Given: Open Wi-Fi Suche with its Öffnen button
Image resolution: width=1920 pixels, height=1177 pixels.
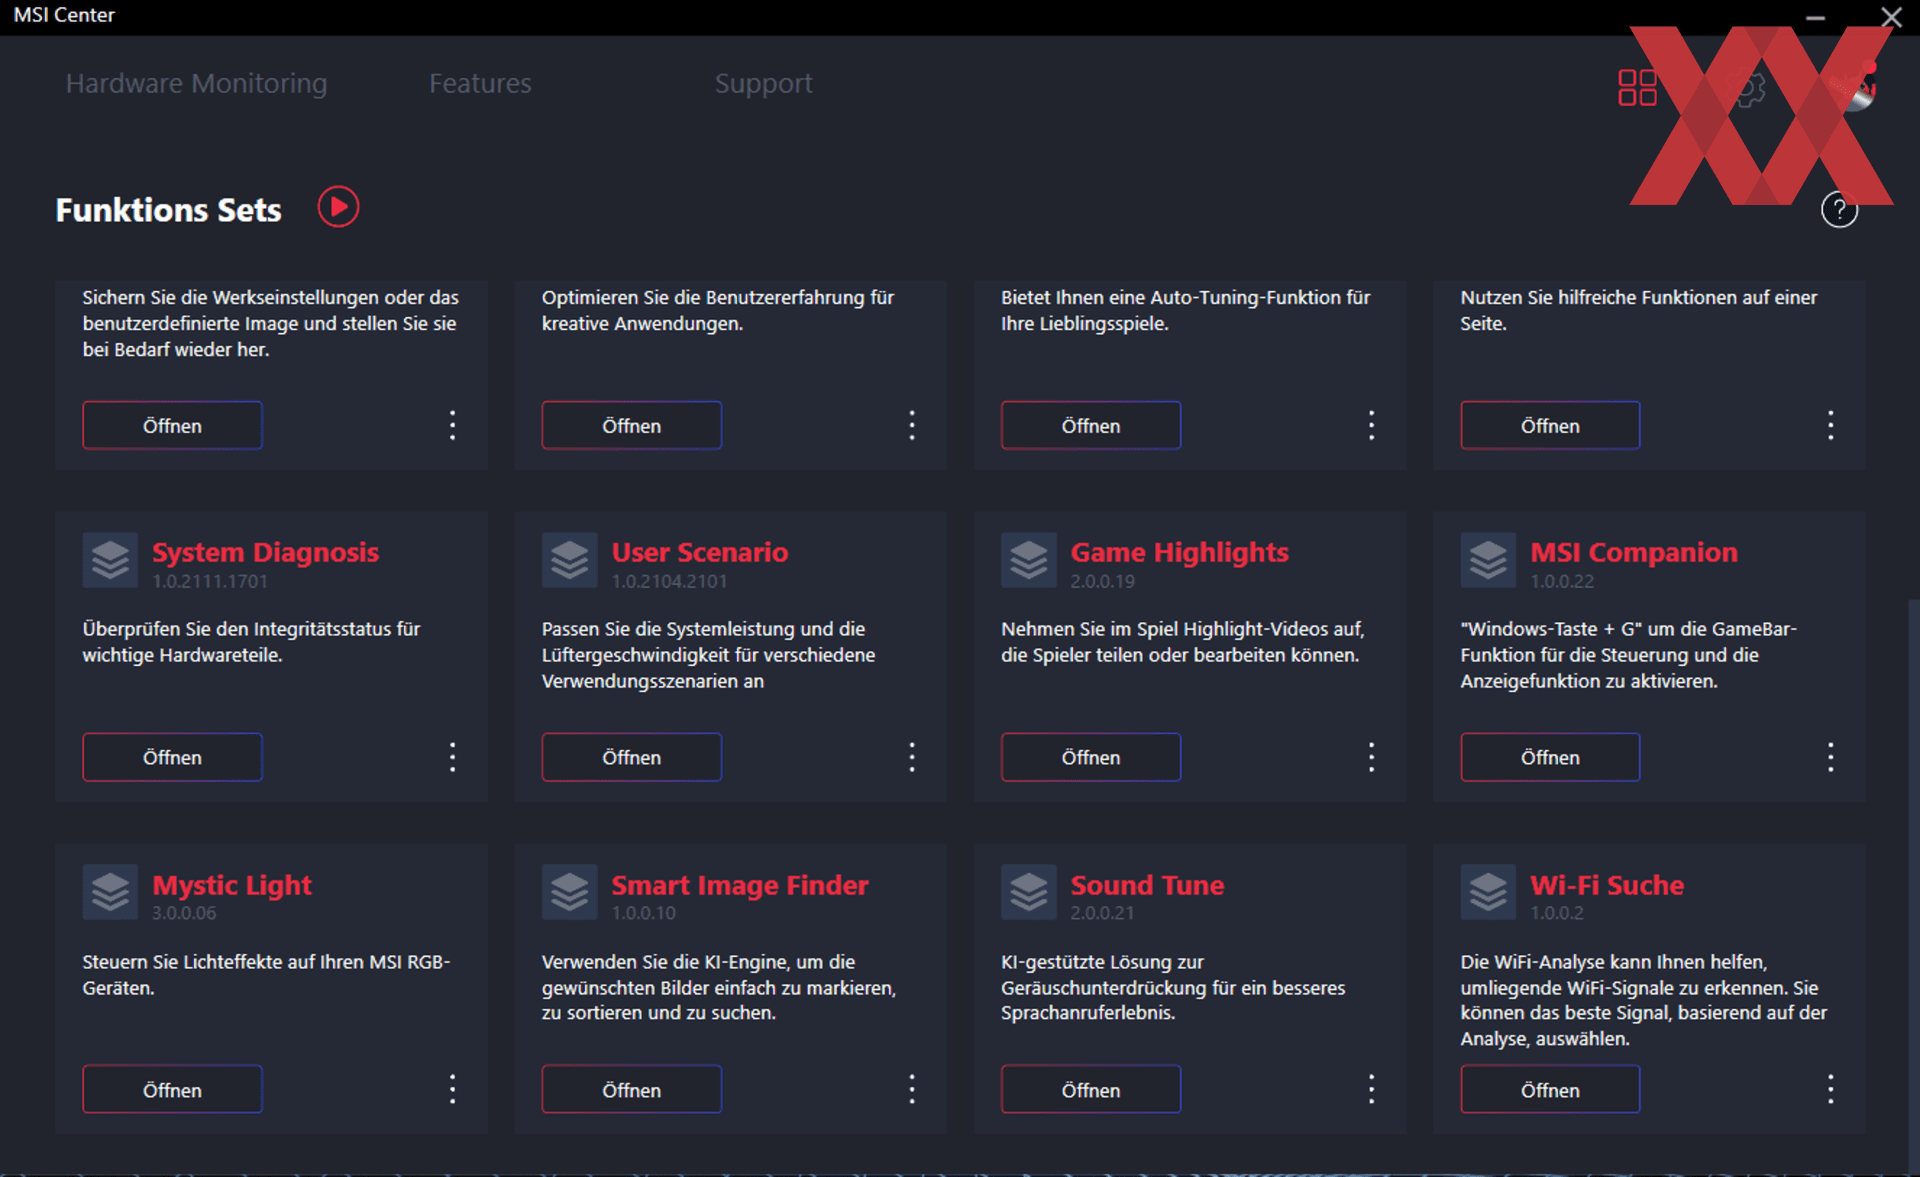Looking at the screenshot, I should point(1550,1090).
